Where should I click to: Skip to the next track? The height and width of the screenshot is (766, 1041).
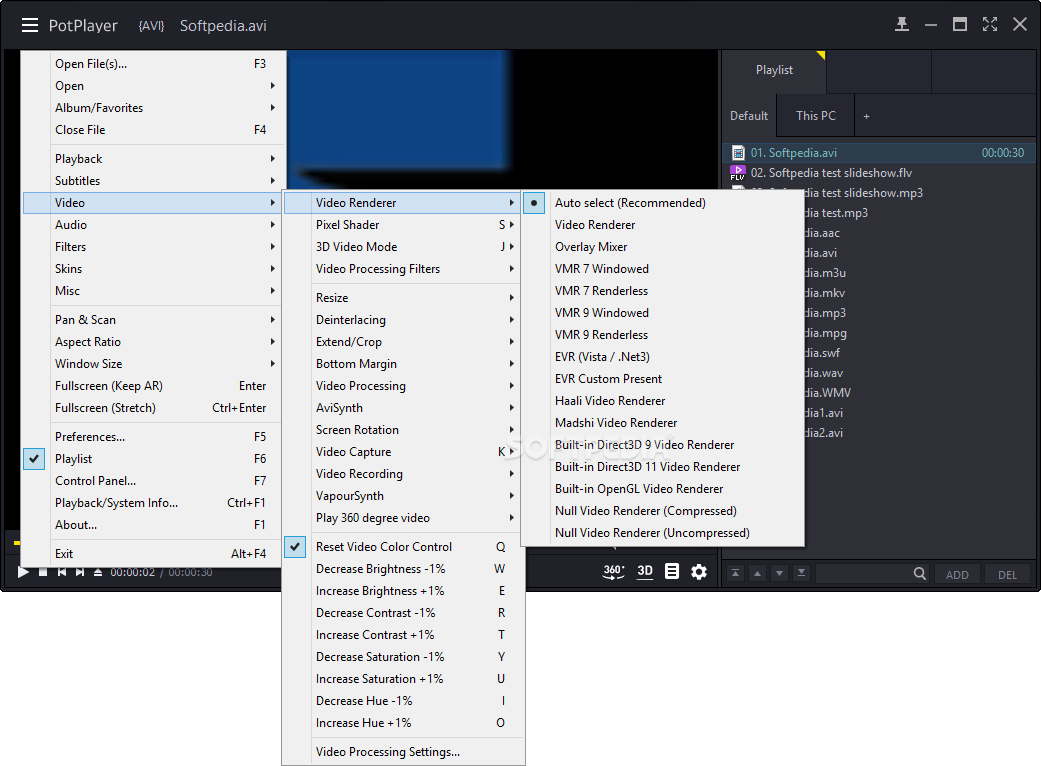pos(80,572)
